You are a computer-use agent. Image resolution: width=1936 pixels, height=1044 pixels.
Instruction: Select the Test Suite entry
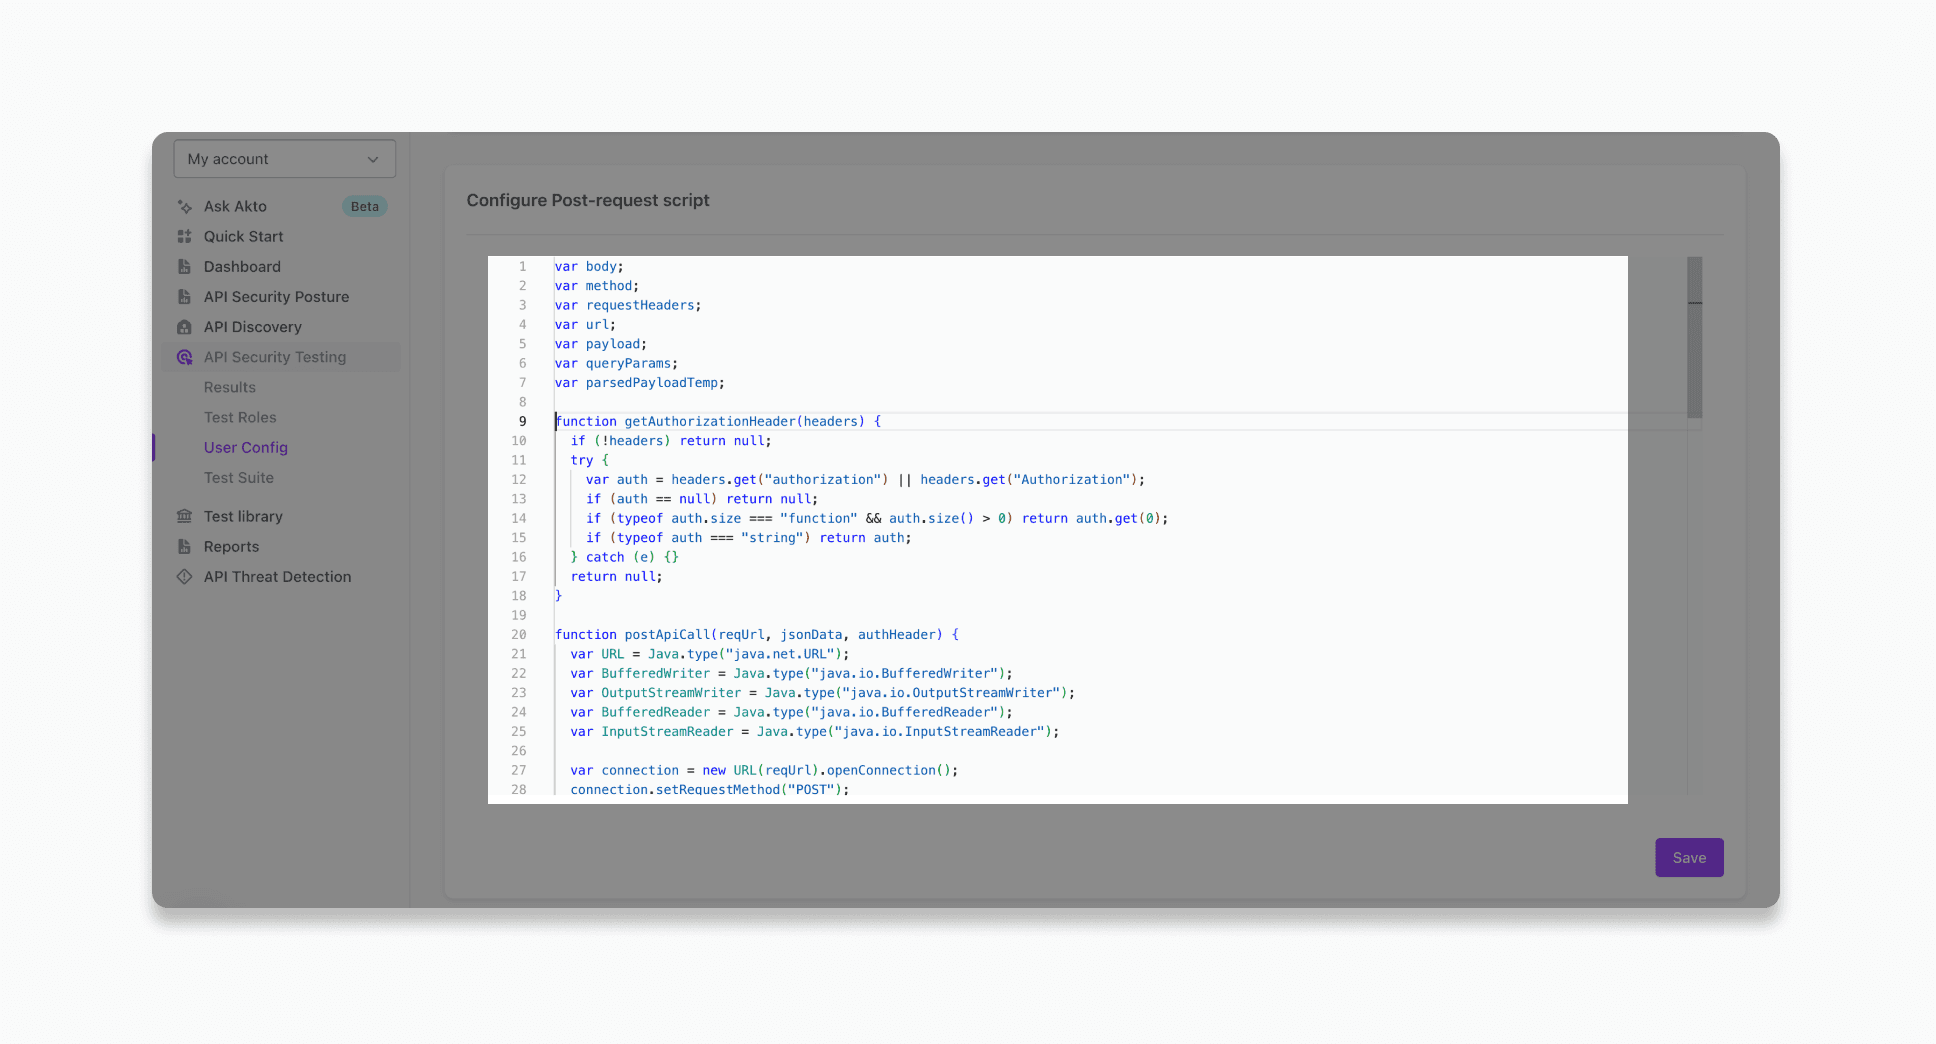pyautogui.click(x=239, y=477)
